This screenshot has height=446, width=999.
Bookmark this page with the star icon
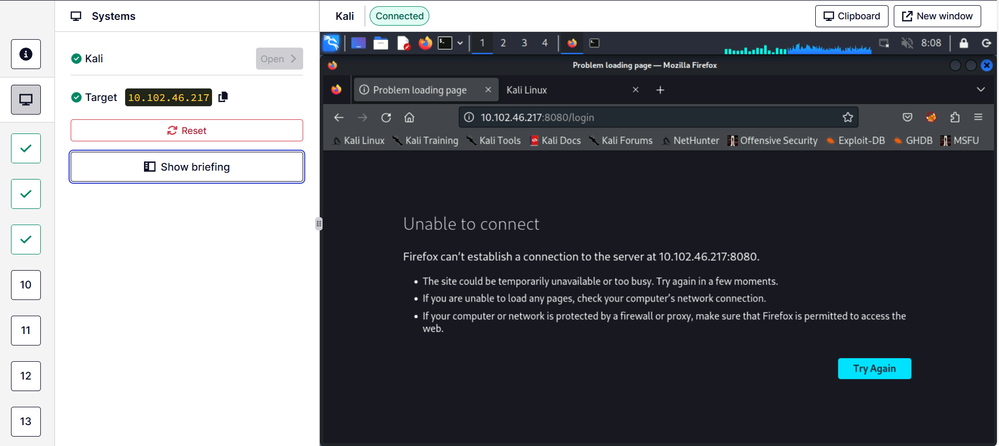[848, 117]
